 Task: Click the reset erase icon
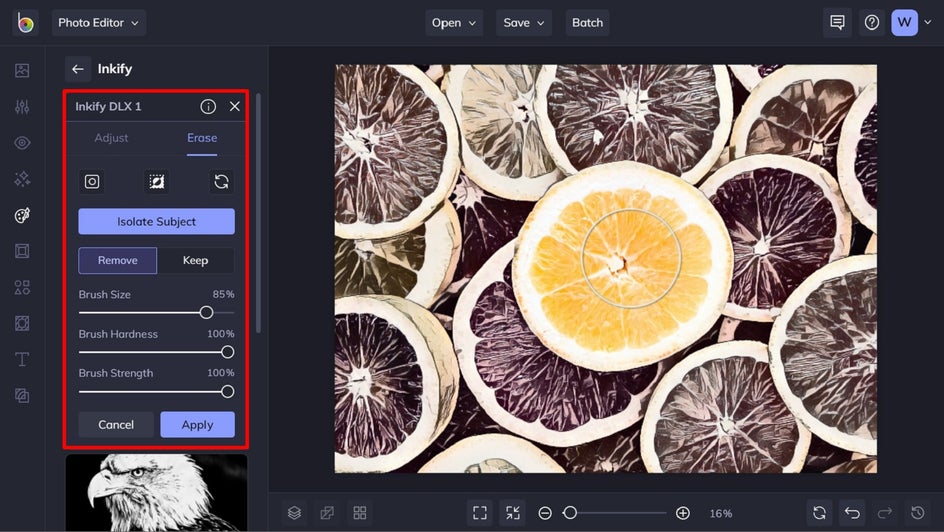(x=222, y=181)
